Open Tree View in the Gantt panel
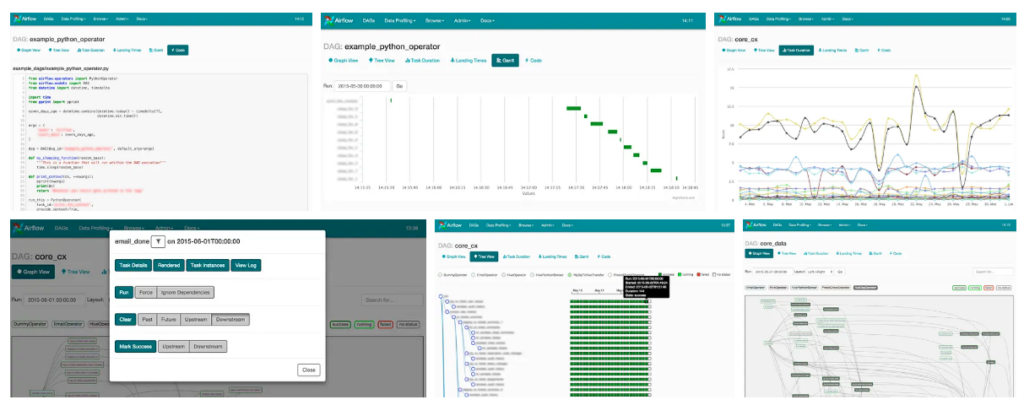The width and height of the screenshot is (1024, 405). [x=382, y=60]
